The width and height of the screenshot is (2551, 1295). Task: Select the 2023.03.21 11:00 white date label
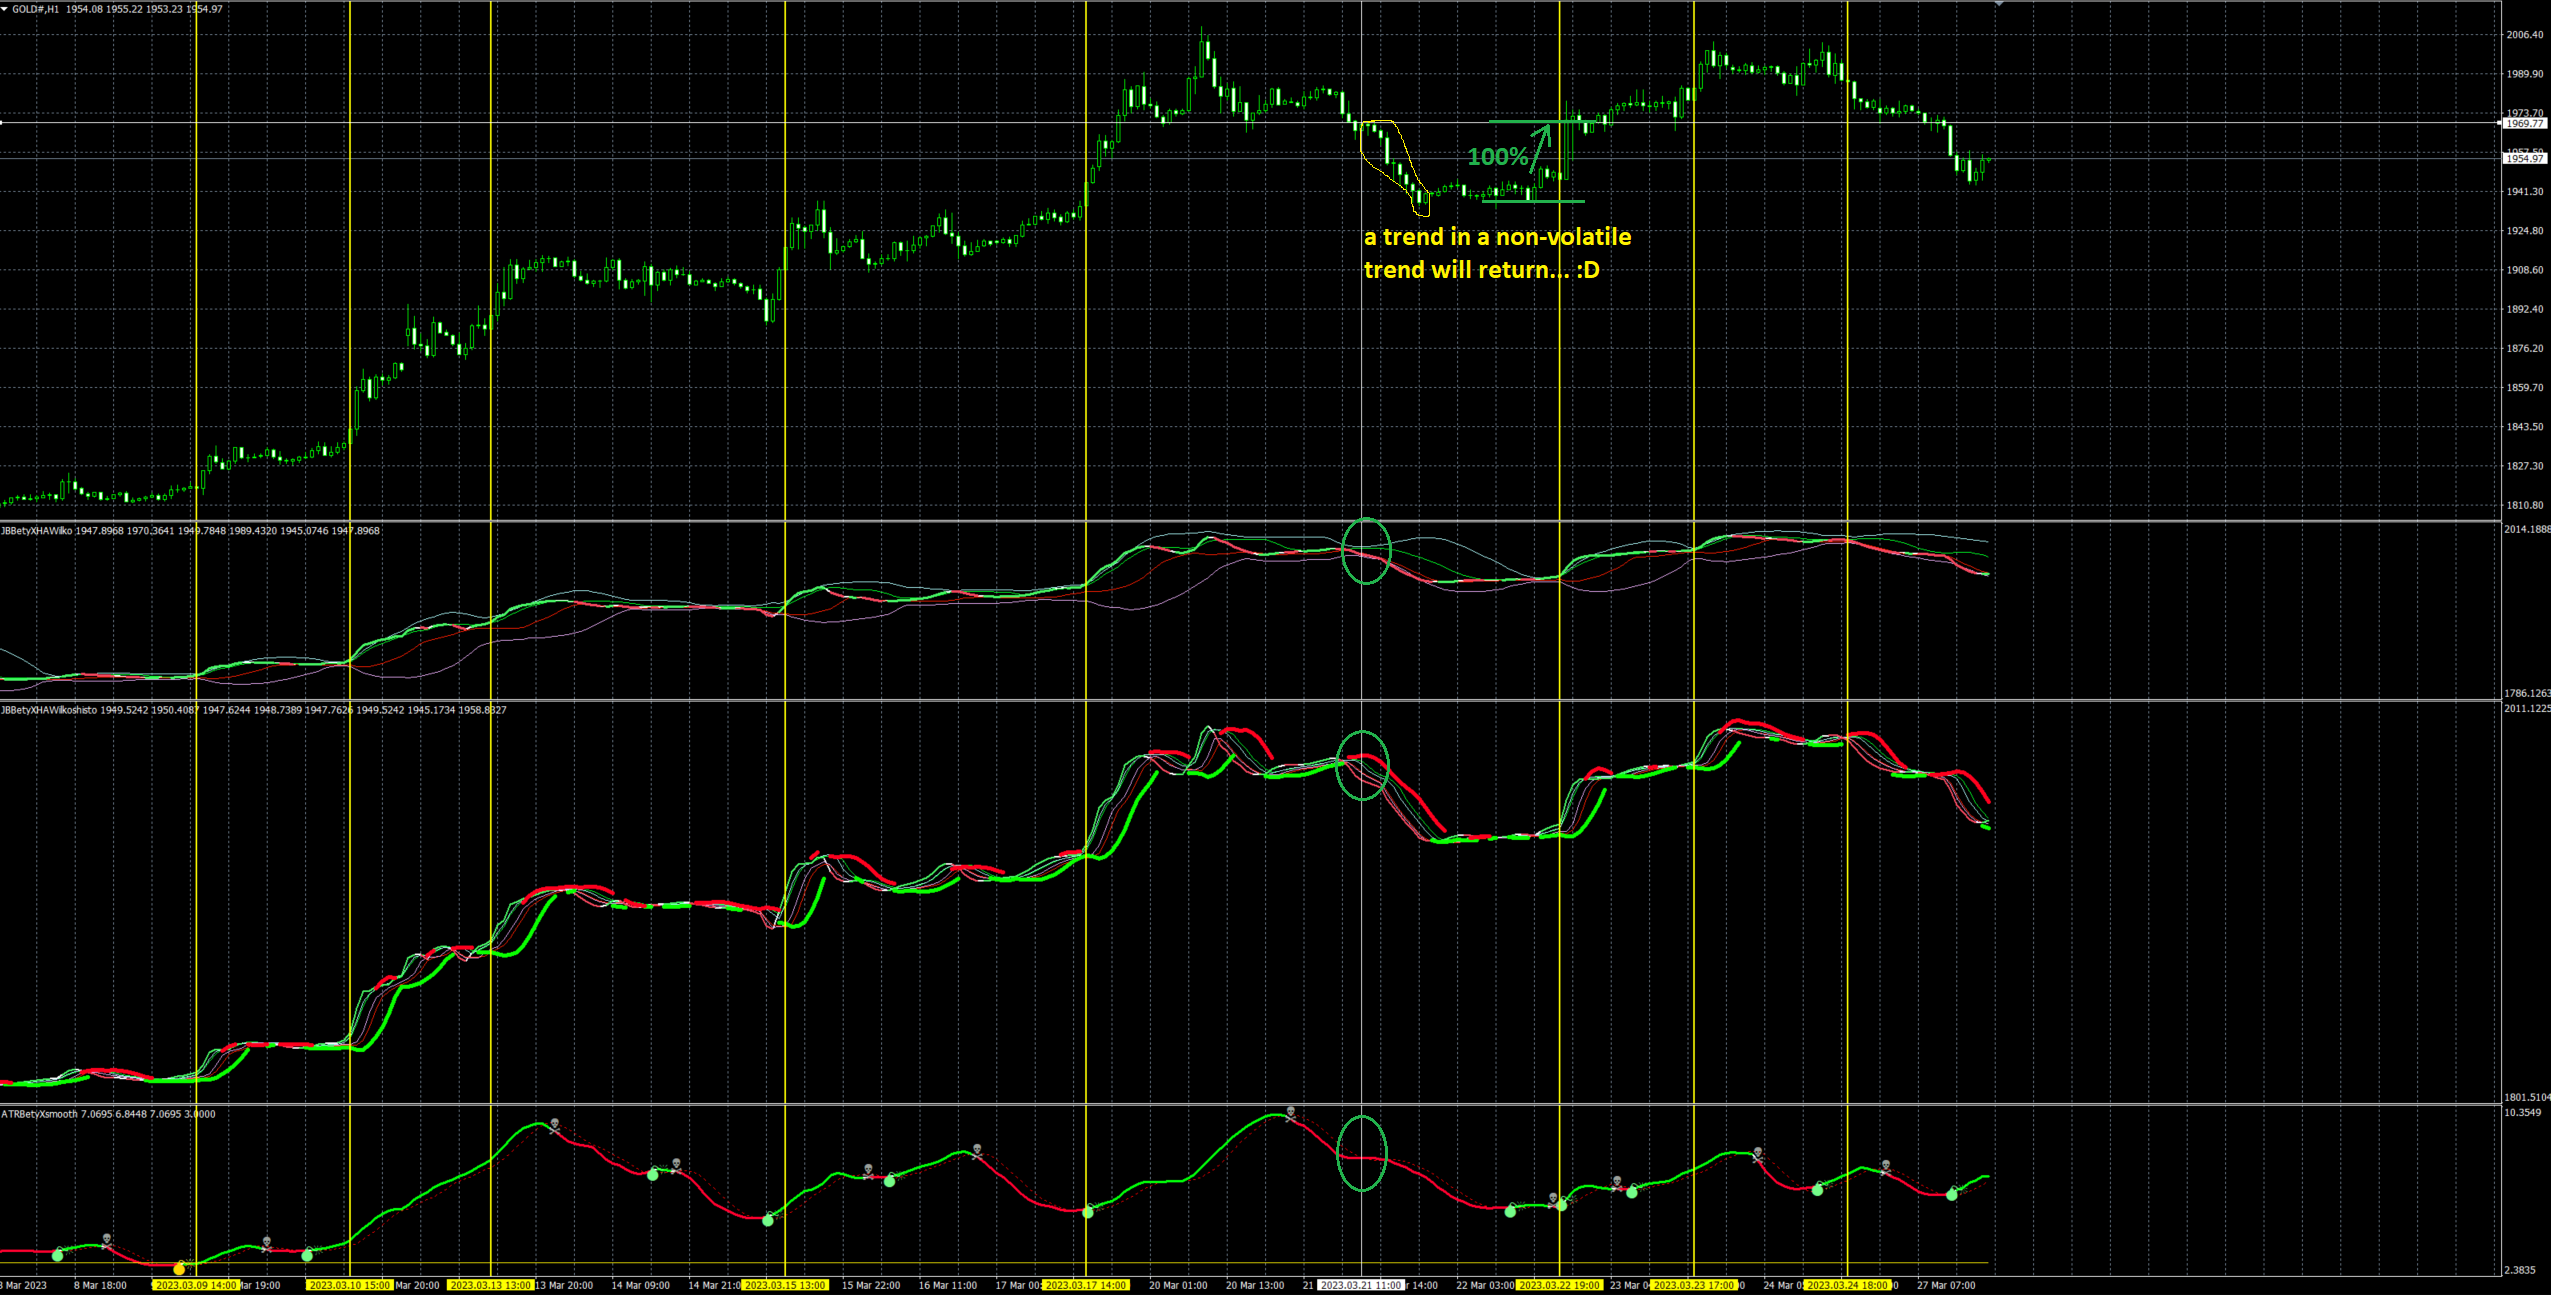point(1361,1285)
